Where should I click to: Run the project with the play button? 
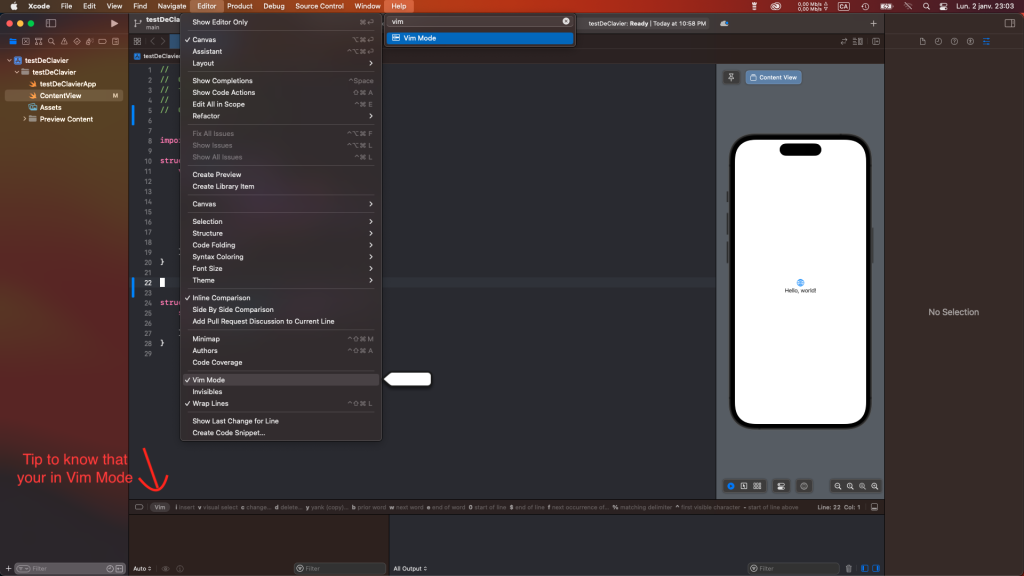point(114,24)
